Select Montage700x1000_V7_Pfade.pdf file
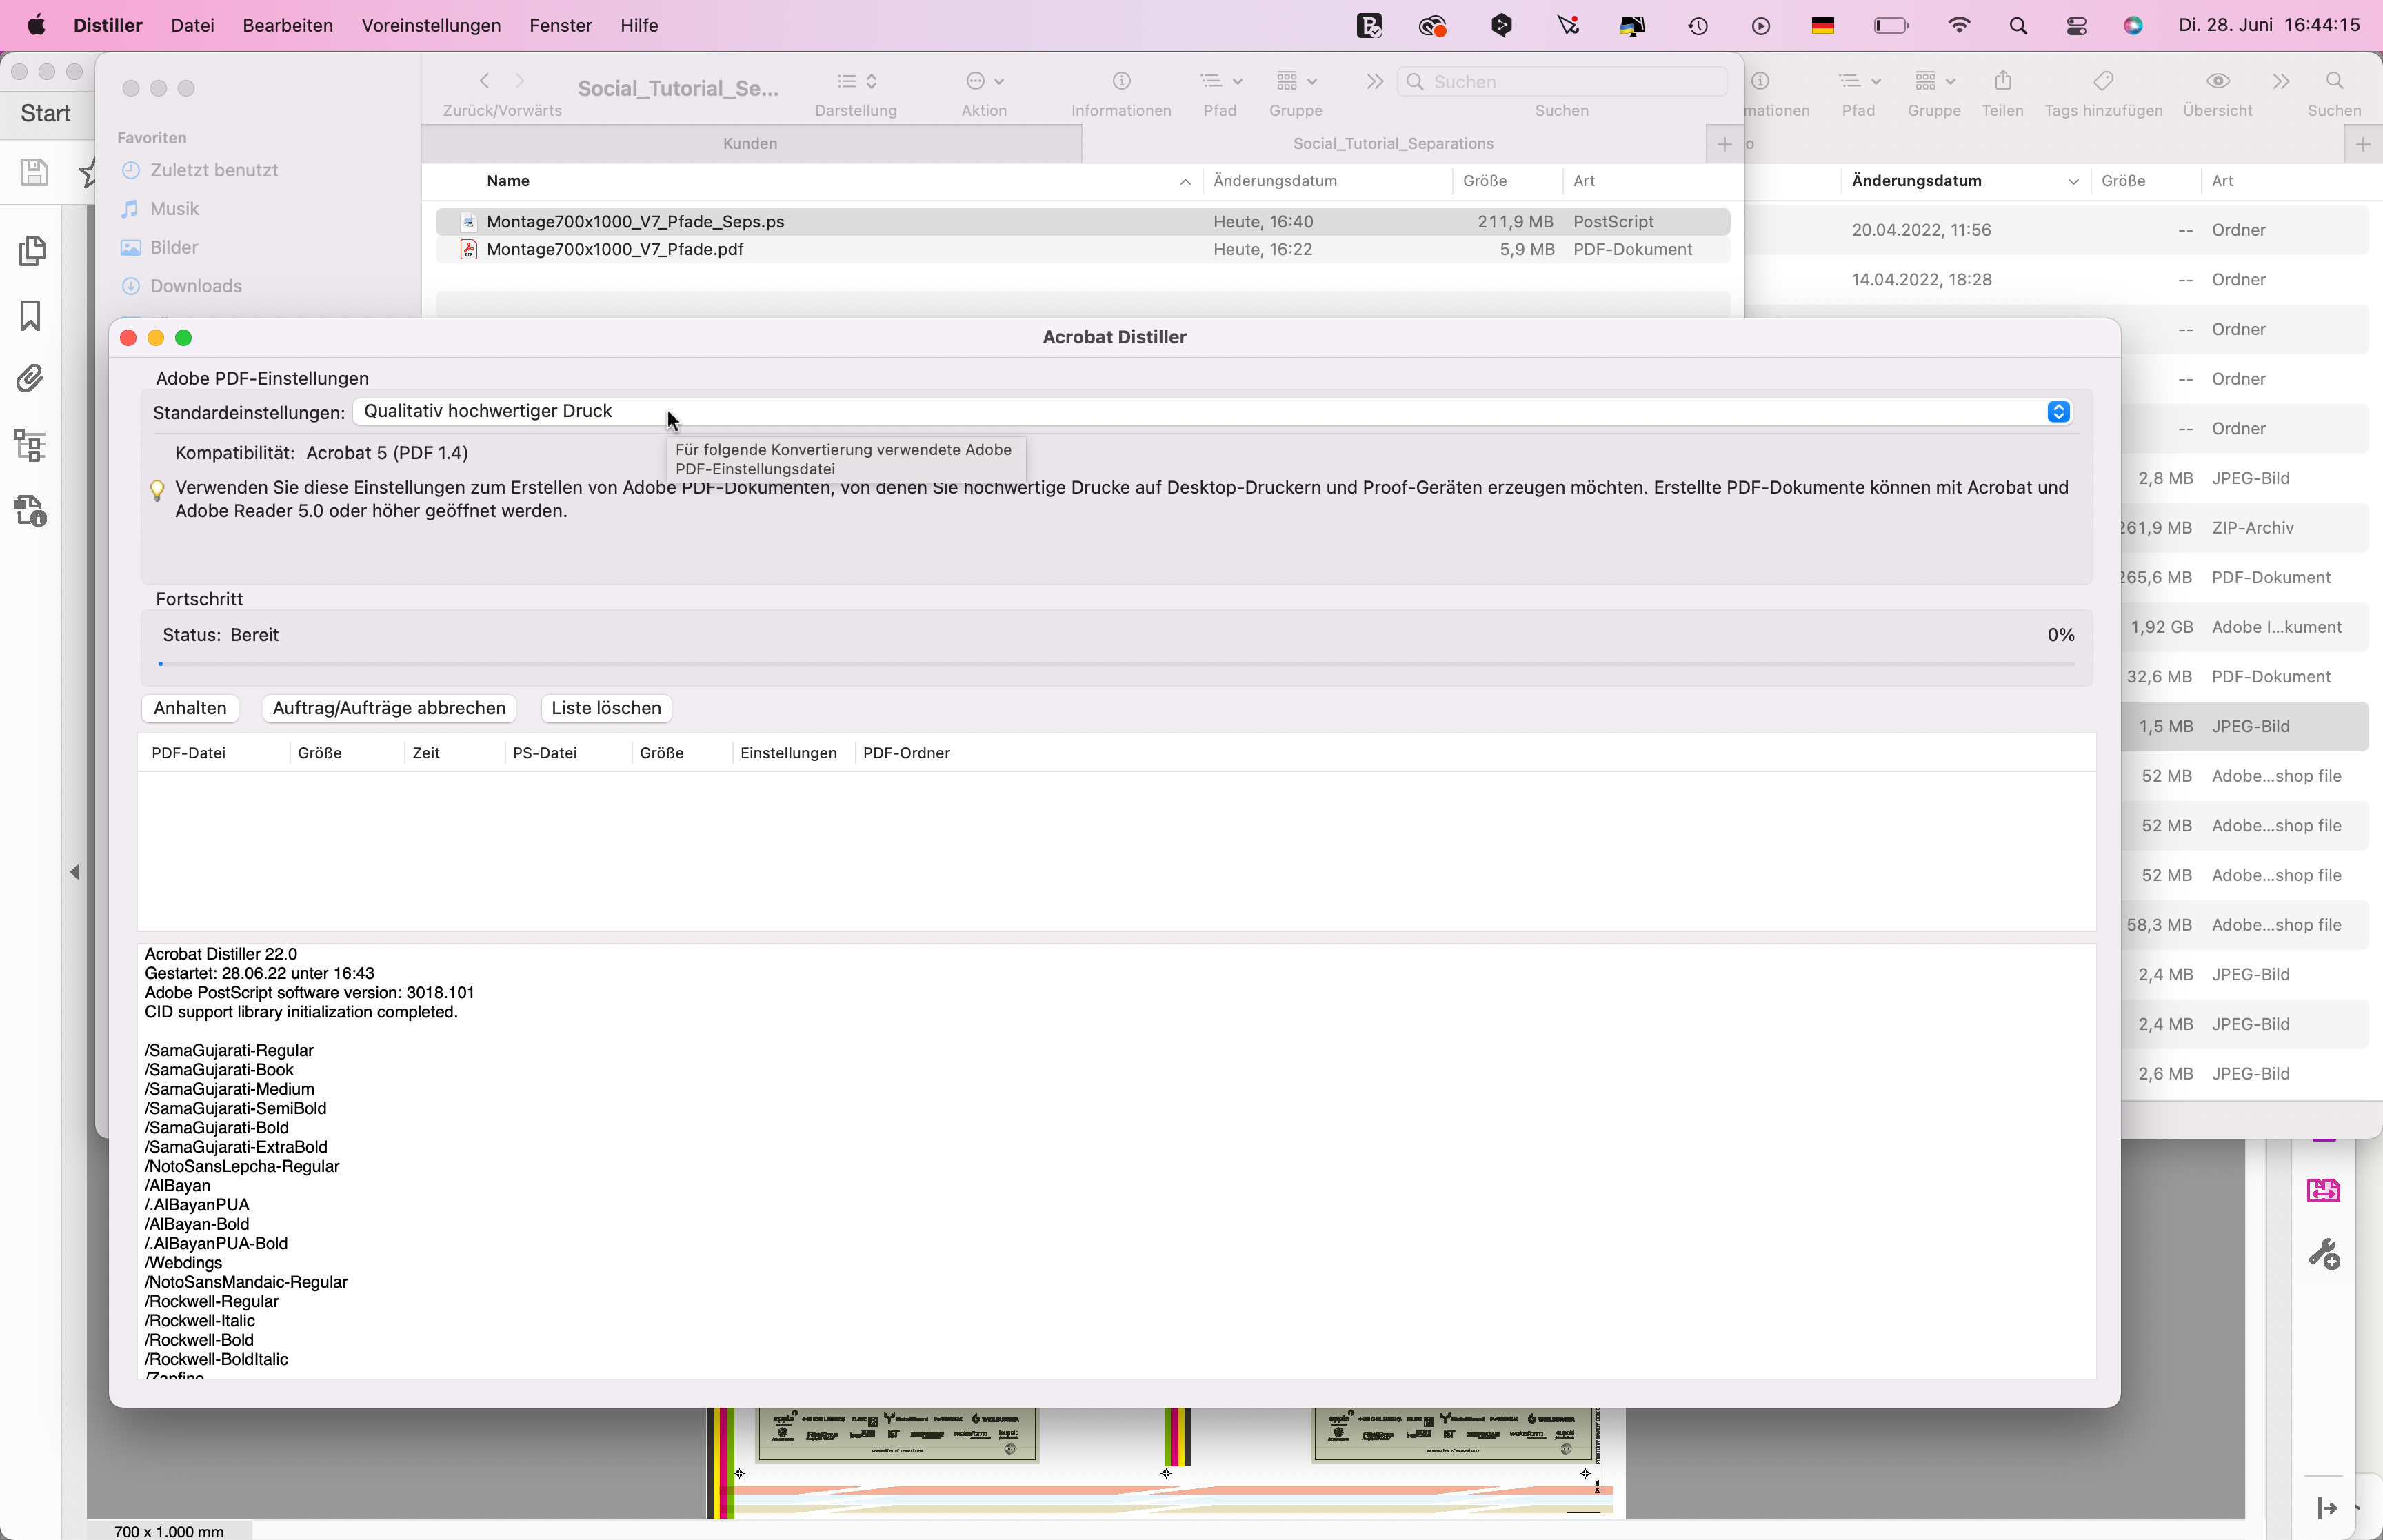Screen dimensions: 2383x1540 click(1083, 249)
